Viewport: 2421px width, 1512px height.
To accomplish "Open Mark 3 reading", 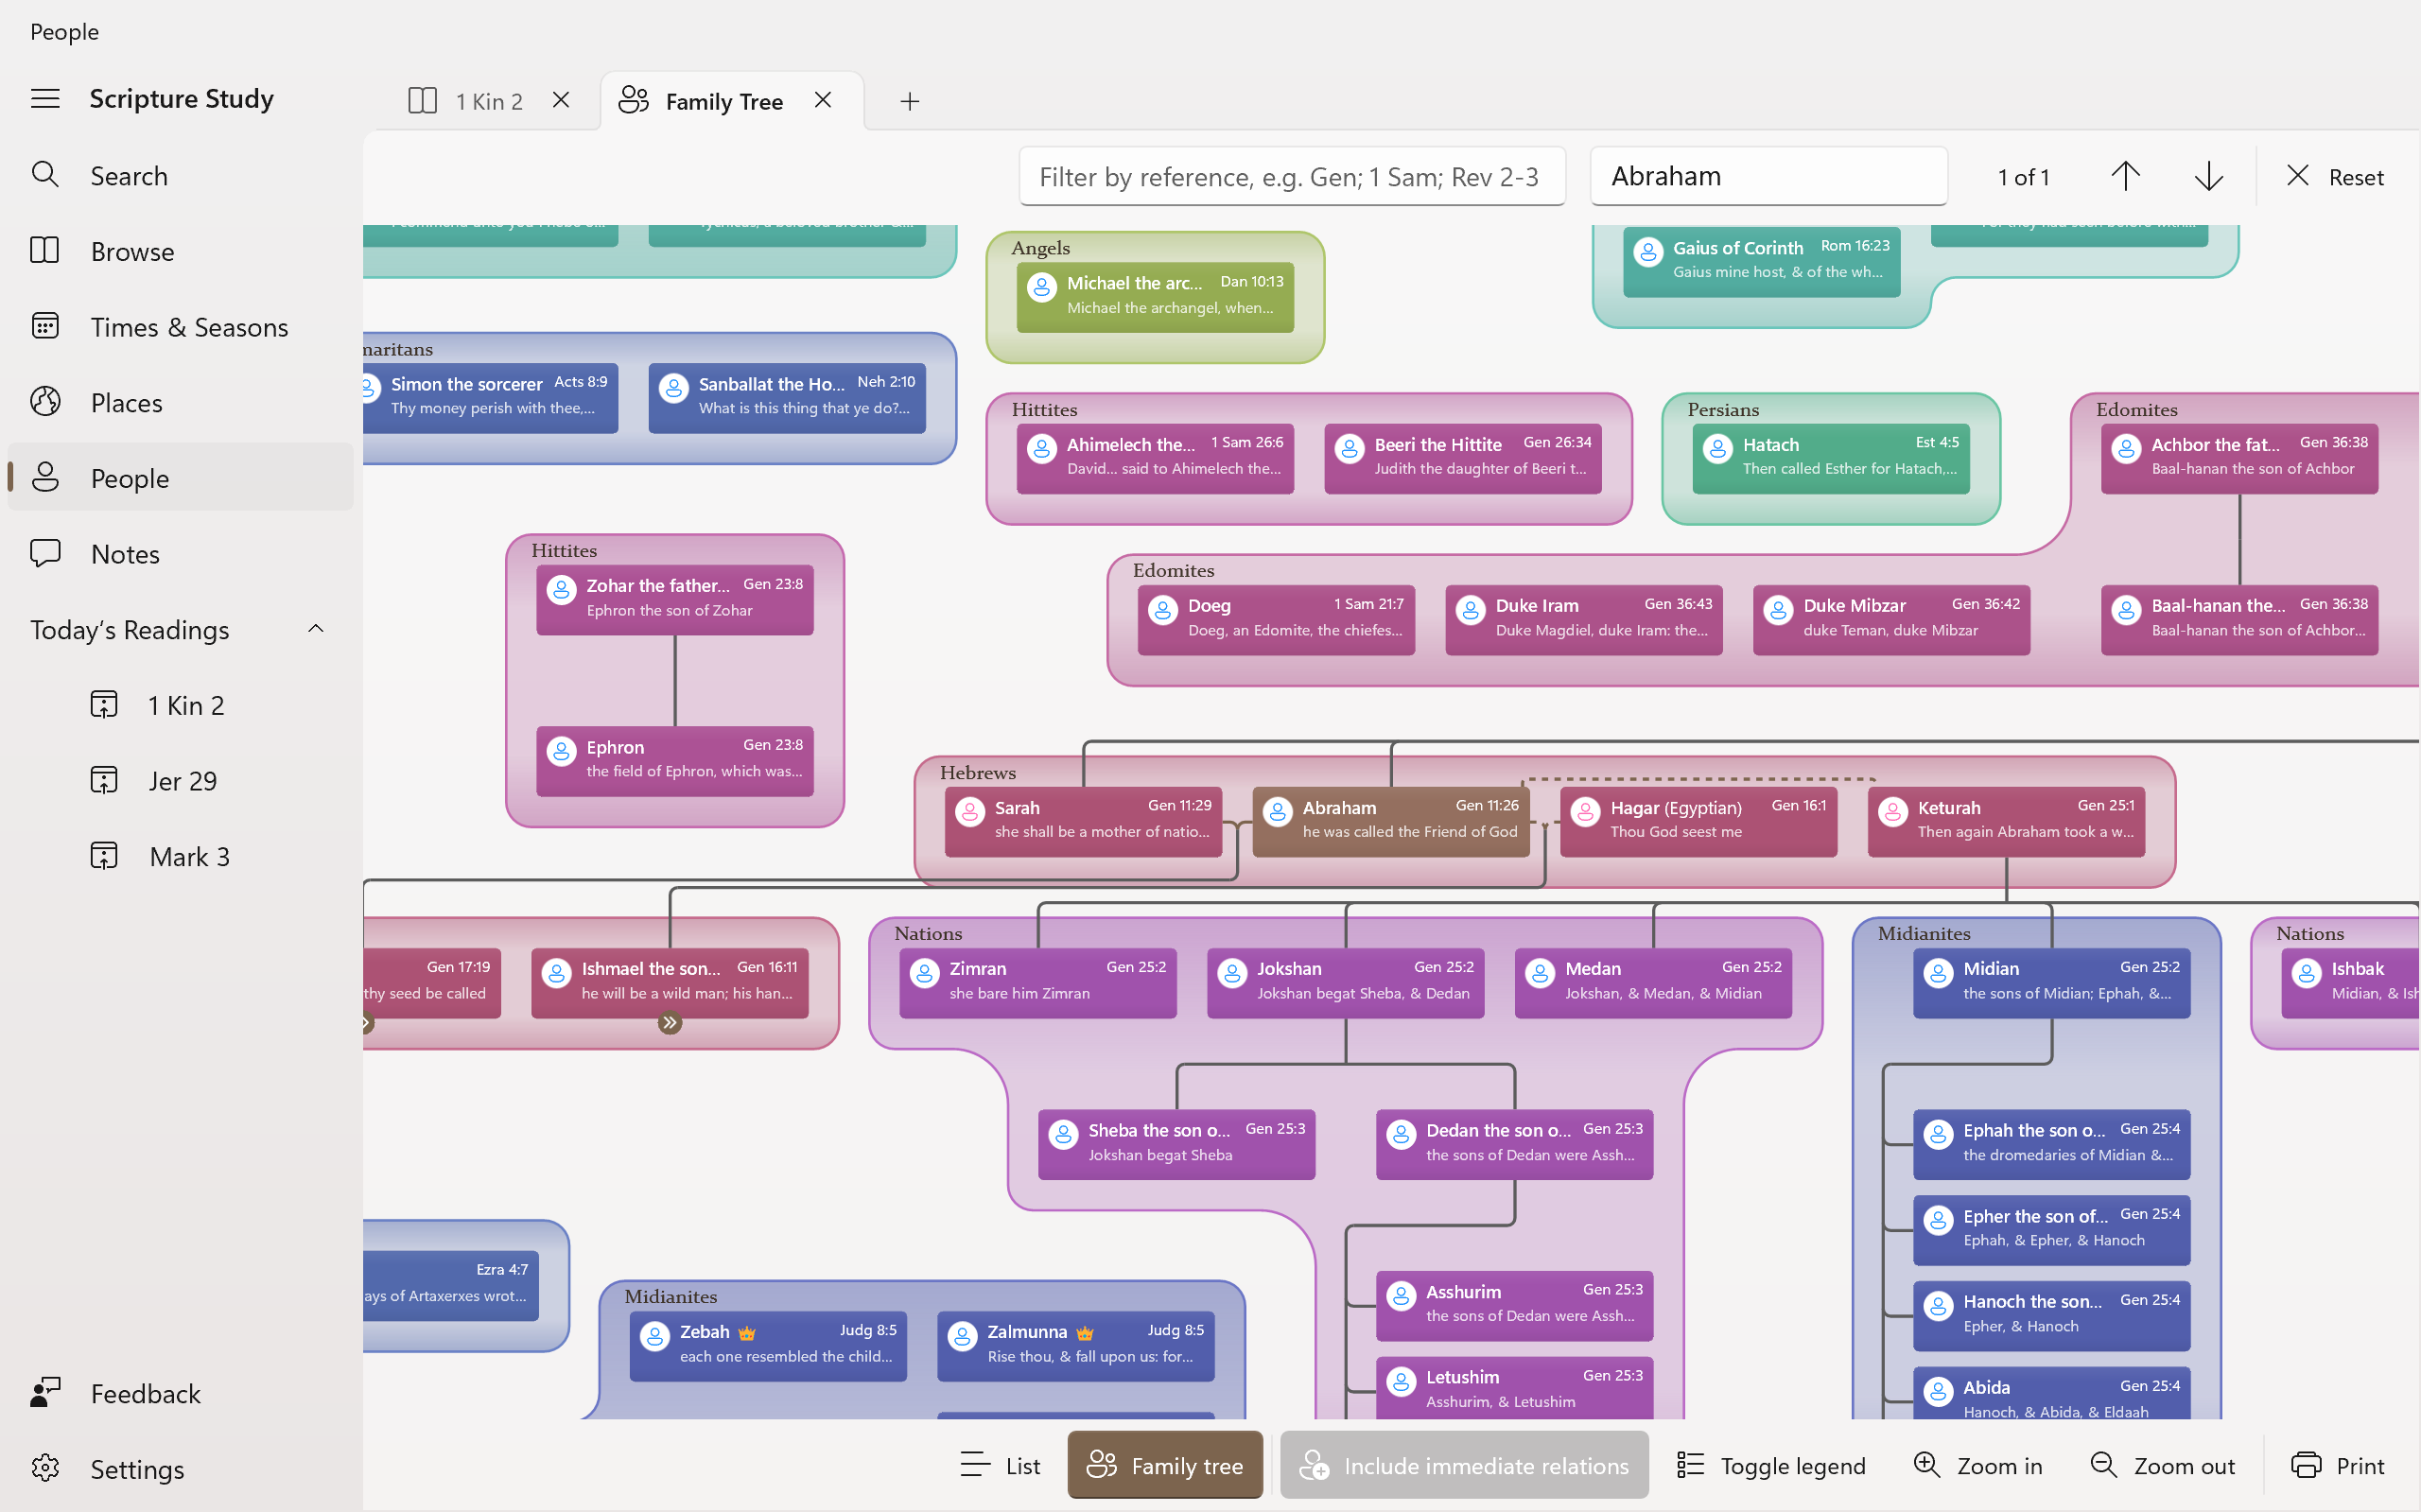I will [181, 856].
